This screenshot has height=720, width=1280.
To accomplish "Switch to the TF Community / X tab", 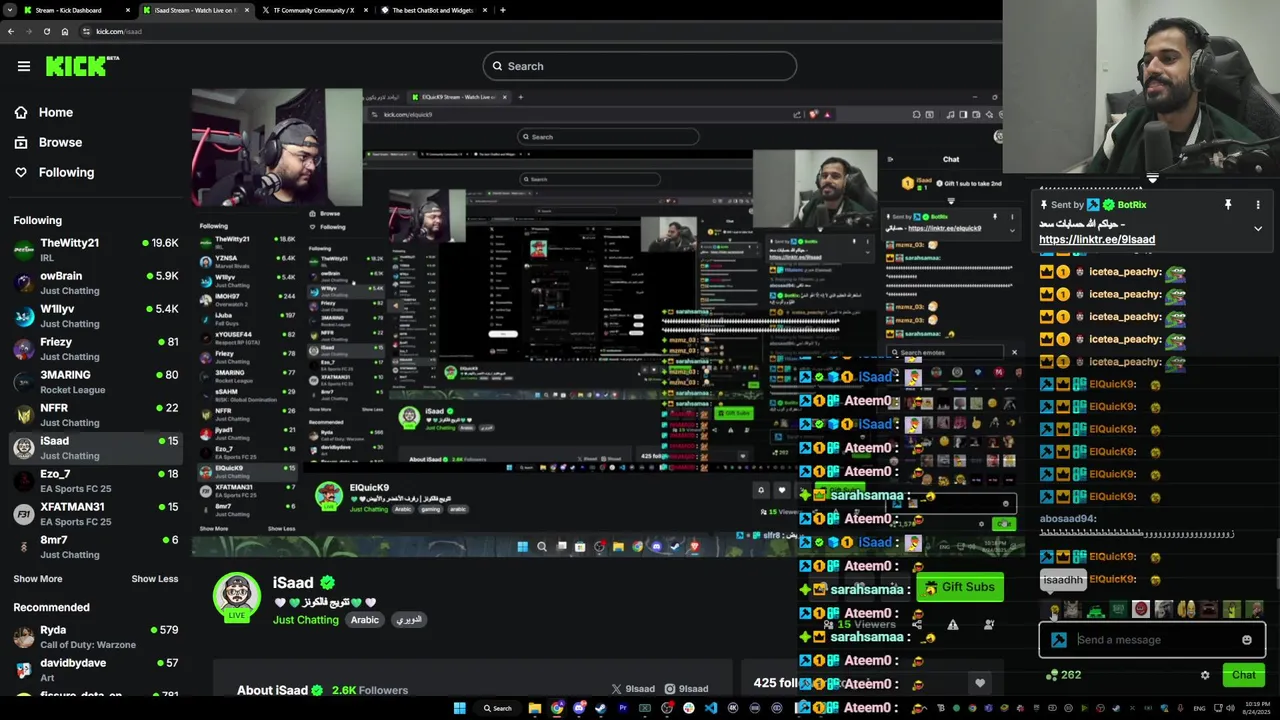I will (314, 10).
